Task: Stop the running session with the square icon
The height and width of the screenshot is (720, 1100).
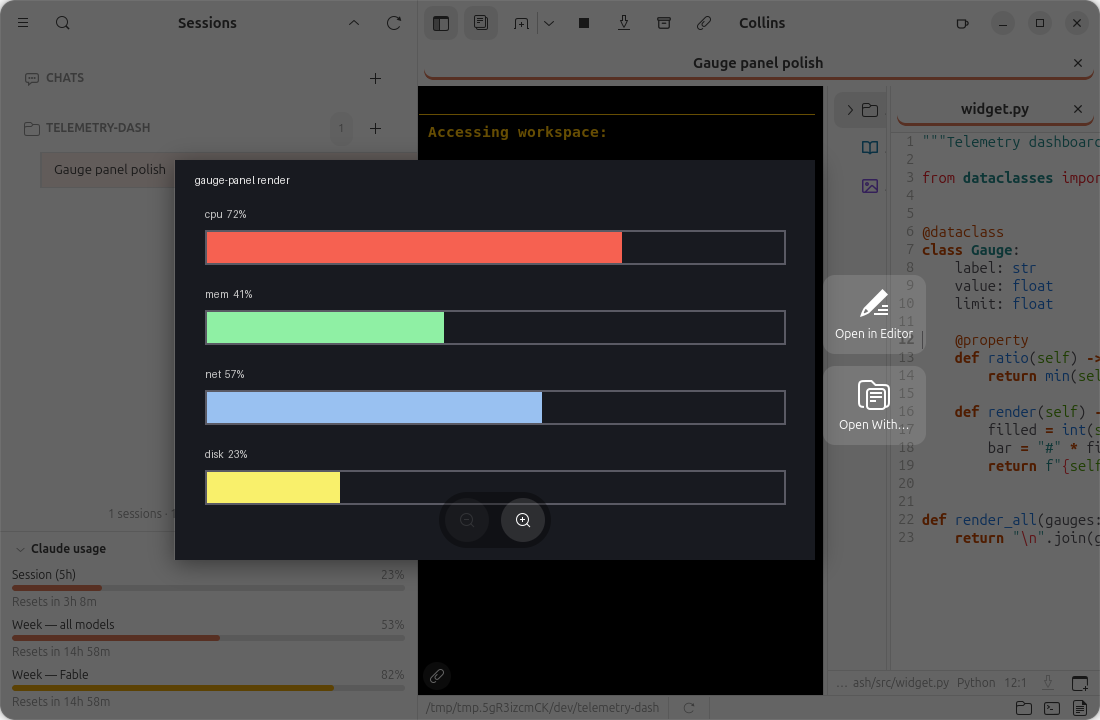Action: pyautogui.click(x=584, y=23)
